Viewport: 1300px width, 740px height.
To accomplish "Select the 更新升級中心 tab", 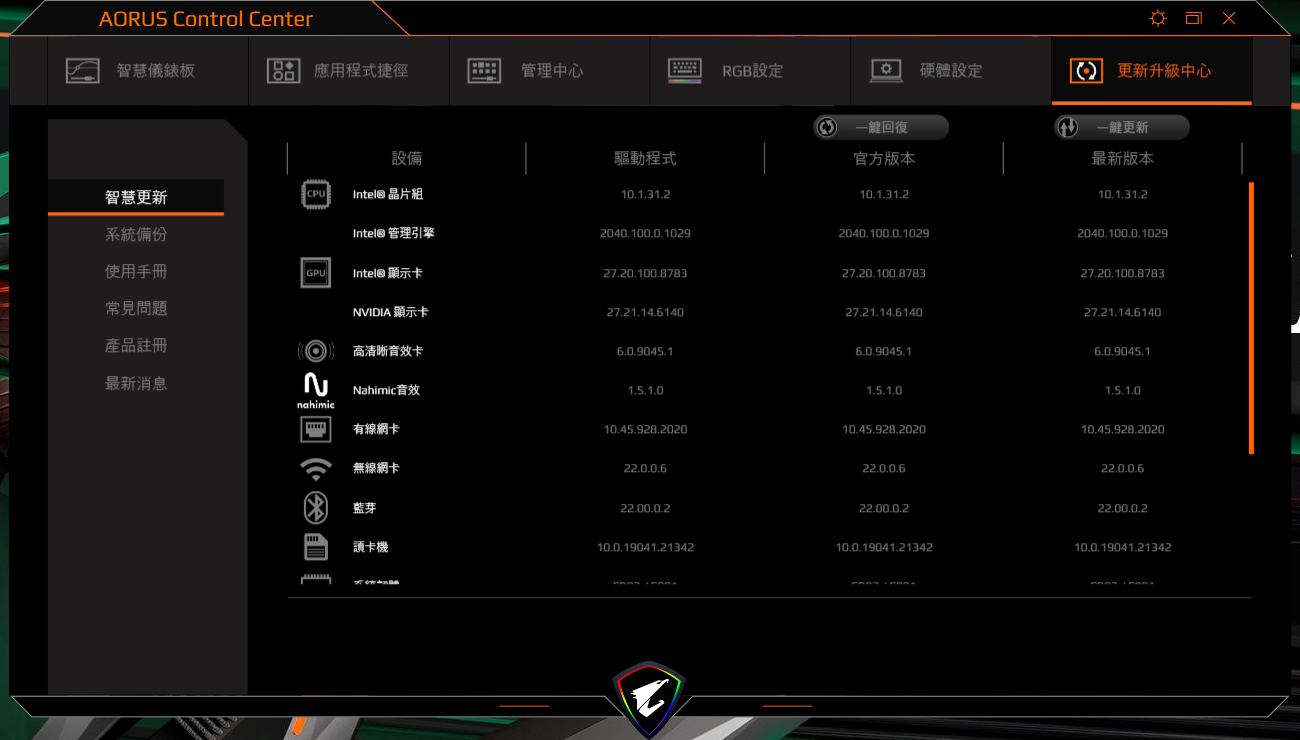I will coord(1151,71).
